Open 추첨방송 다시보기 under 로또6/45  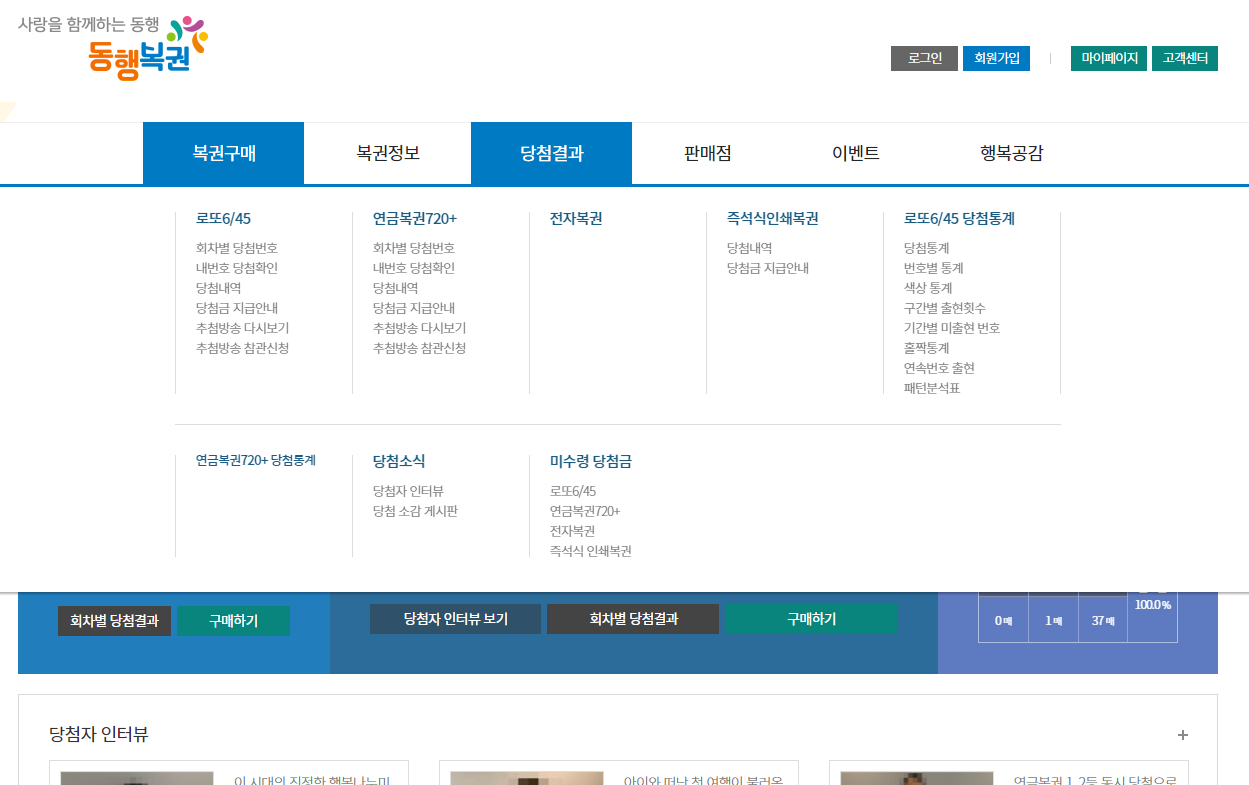click(243, 328)
